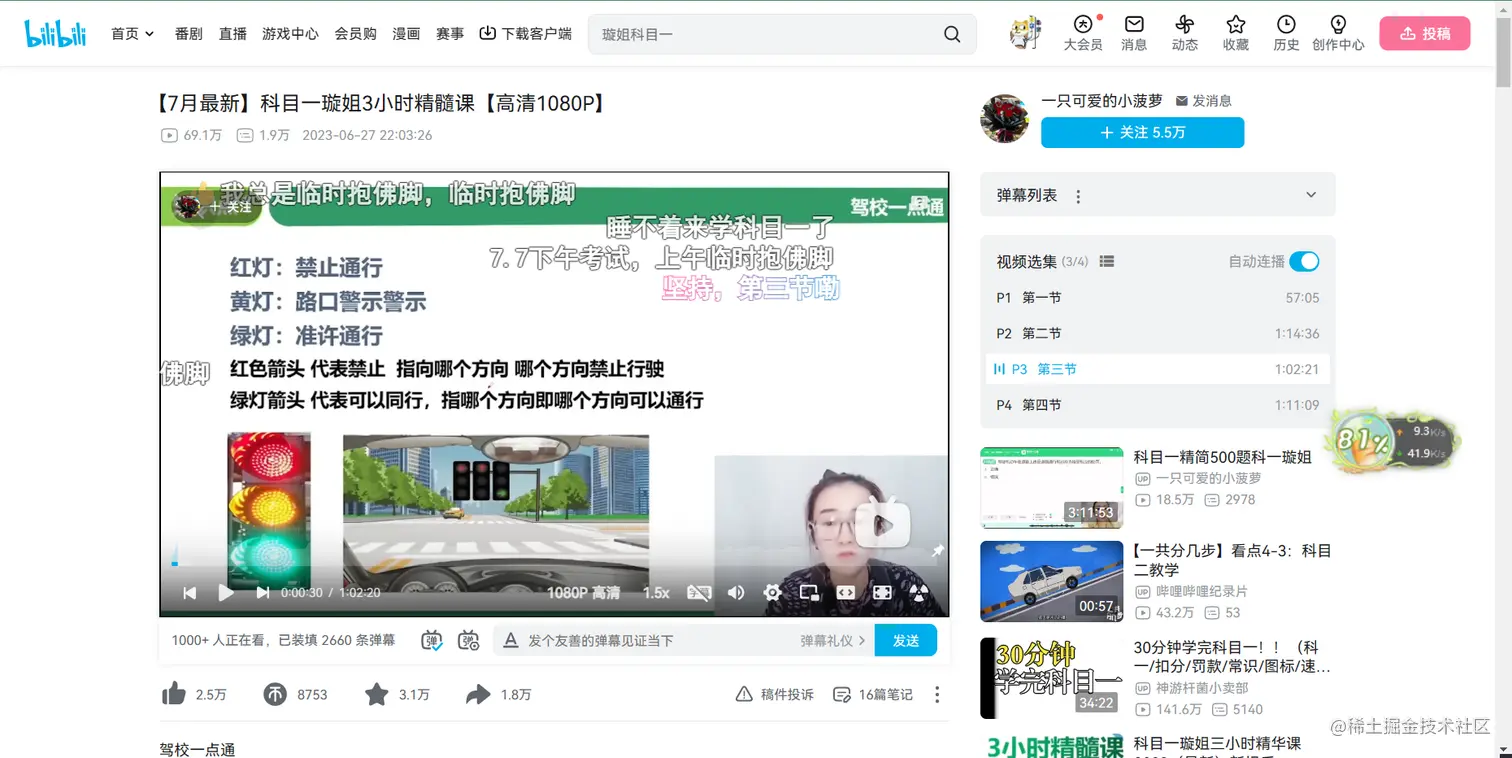Toggle danmaku display on/off icon

click(432, 640)
